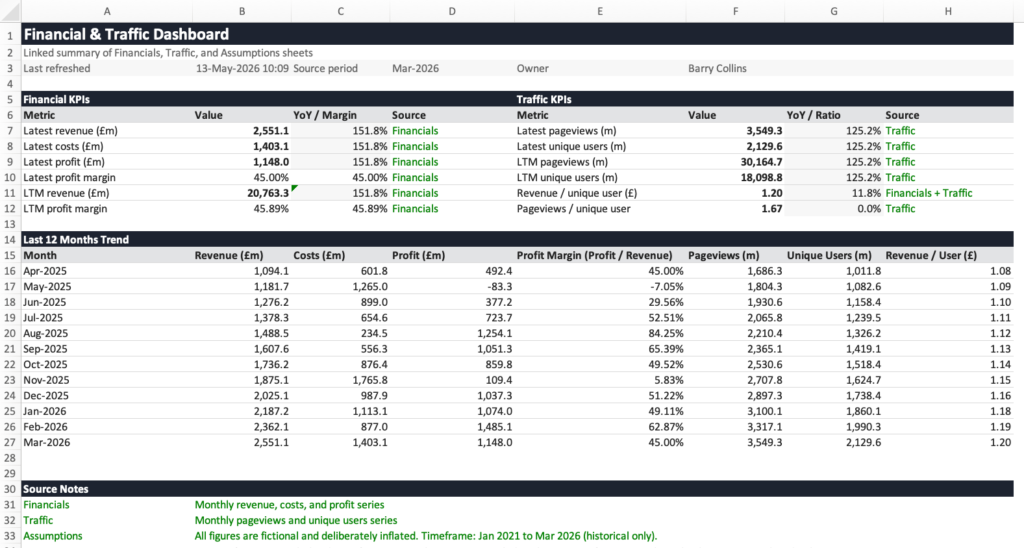
Task: Select the 13-May-2026 10:09 timestamp cell
Action: point(242,69)
